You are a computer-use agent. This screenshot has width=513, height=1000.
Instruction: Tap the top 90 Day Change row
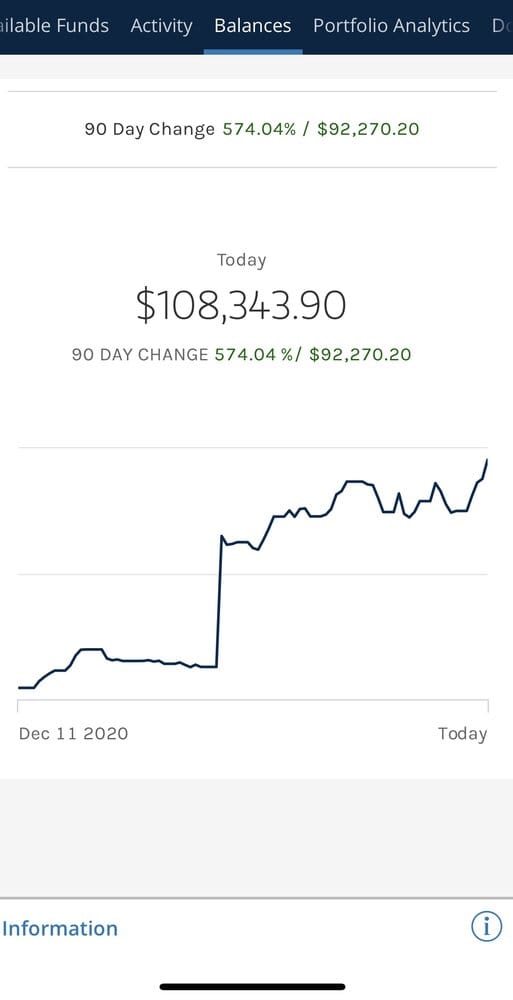[252, 129]
